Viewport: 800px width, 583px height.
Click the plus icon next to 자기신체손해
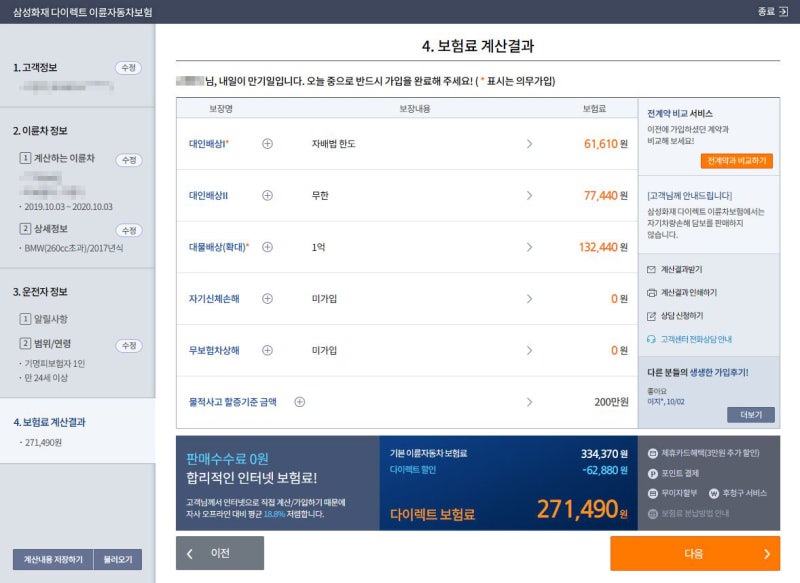[x=267, y=298]
